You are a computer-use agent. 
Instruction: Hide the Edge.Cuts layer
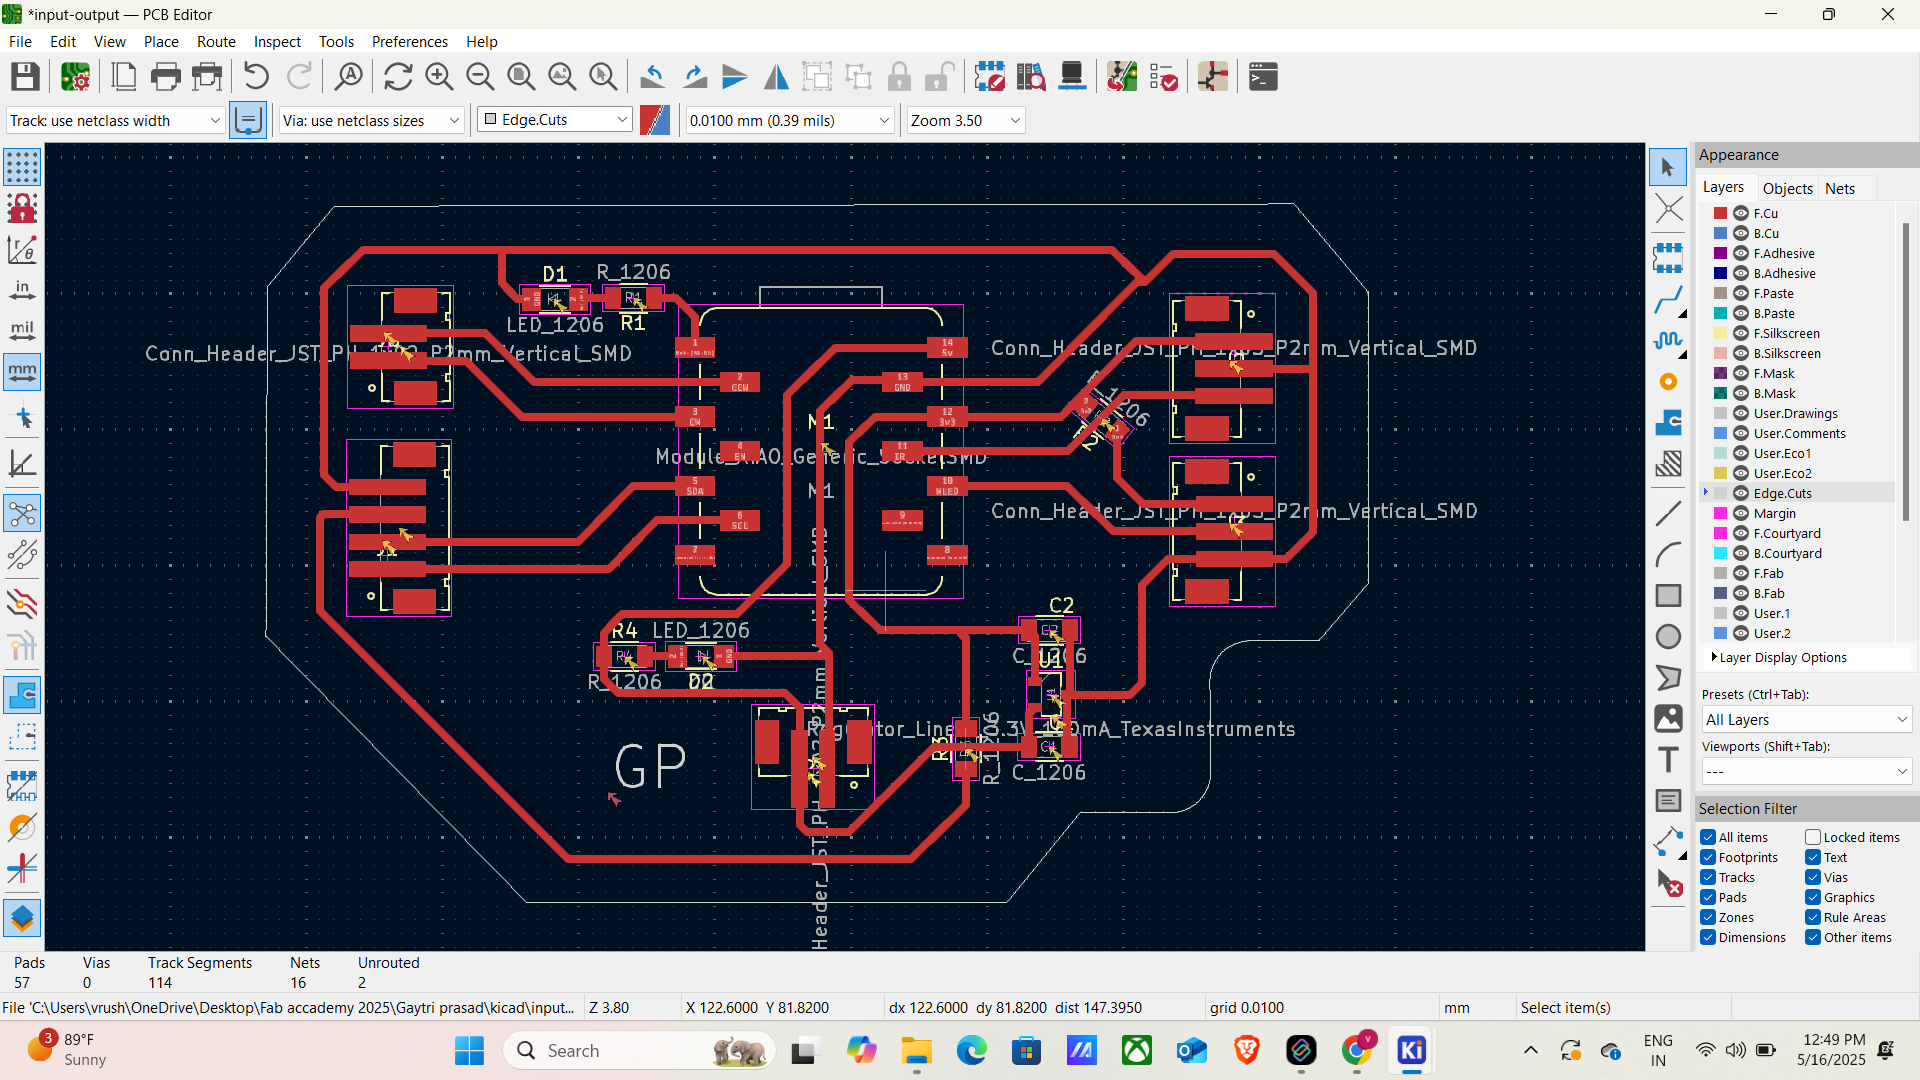(1741, 493)
